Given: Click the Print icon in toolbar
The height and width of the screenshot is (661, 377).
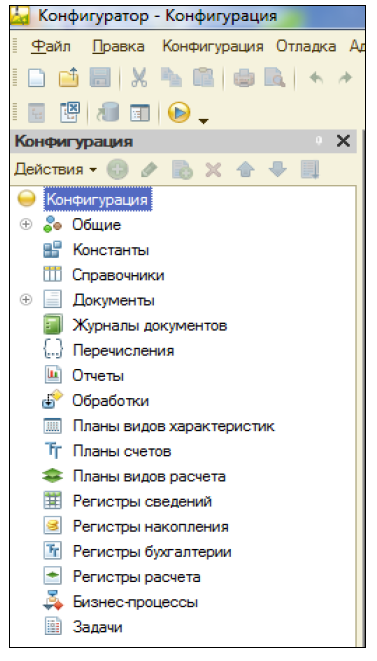Looking at the screenshot, I should tap(244, 78).
